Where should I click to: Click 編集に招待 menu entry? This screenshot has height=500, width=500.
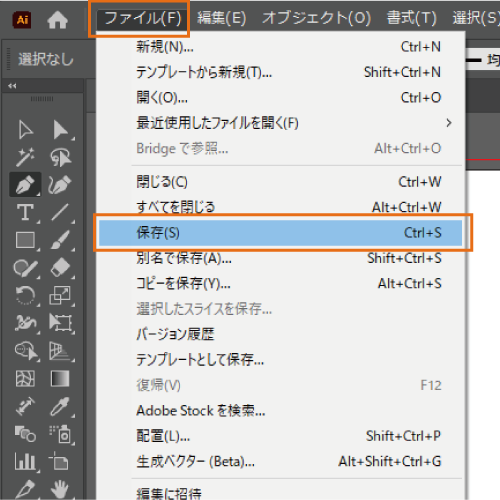point(280,493)
